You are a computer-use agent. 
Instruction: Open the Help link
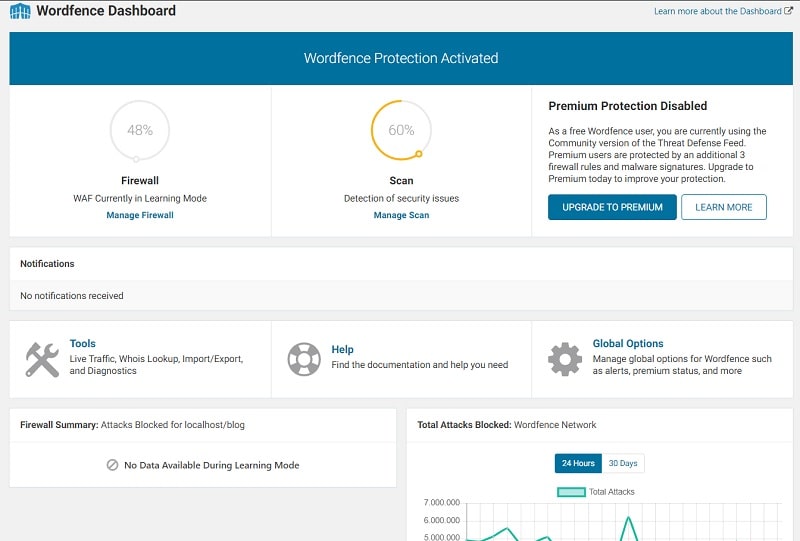point(342,349)
